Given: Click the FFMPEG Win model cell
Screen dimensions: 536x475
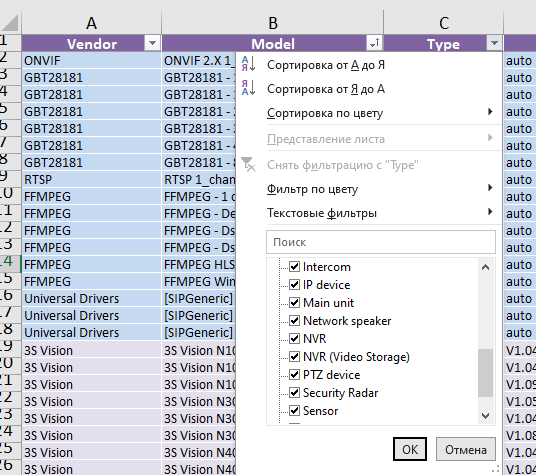Looking at the screenshot, I should [199, 282].
